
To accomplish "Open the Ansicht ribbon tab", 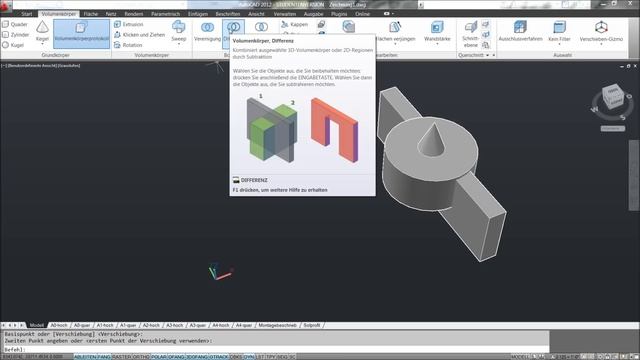I will (256, 14).
